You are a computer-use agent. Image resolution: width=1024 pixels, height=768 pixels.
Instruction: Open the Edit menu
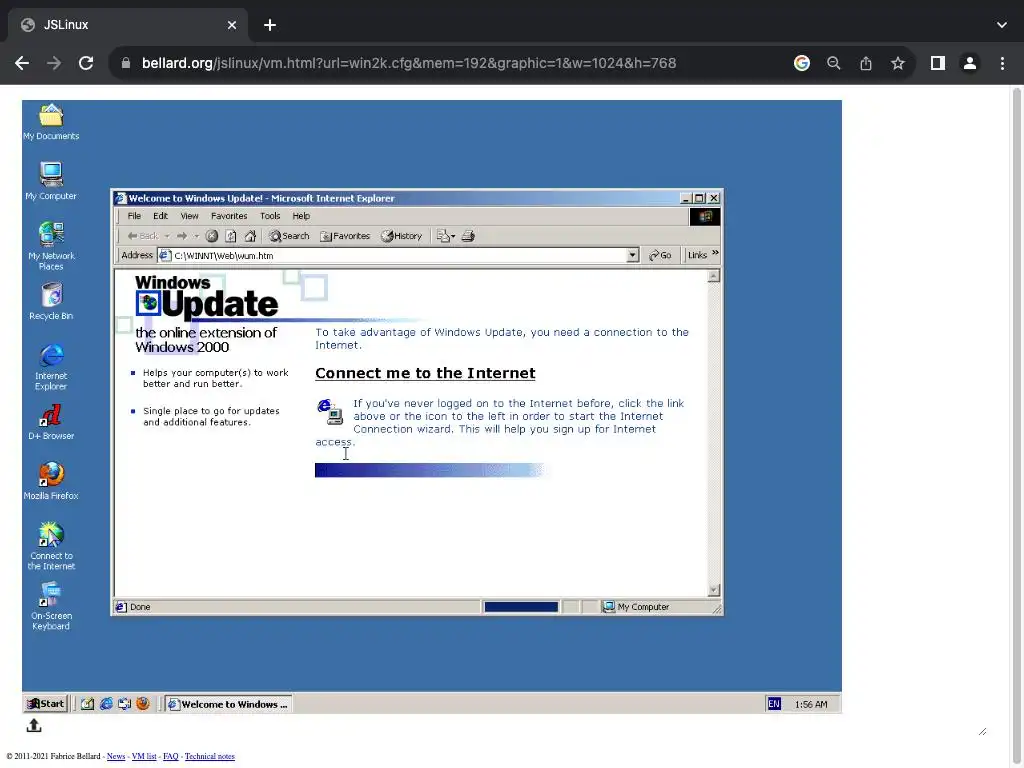tap(160, 216)
